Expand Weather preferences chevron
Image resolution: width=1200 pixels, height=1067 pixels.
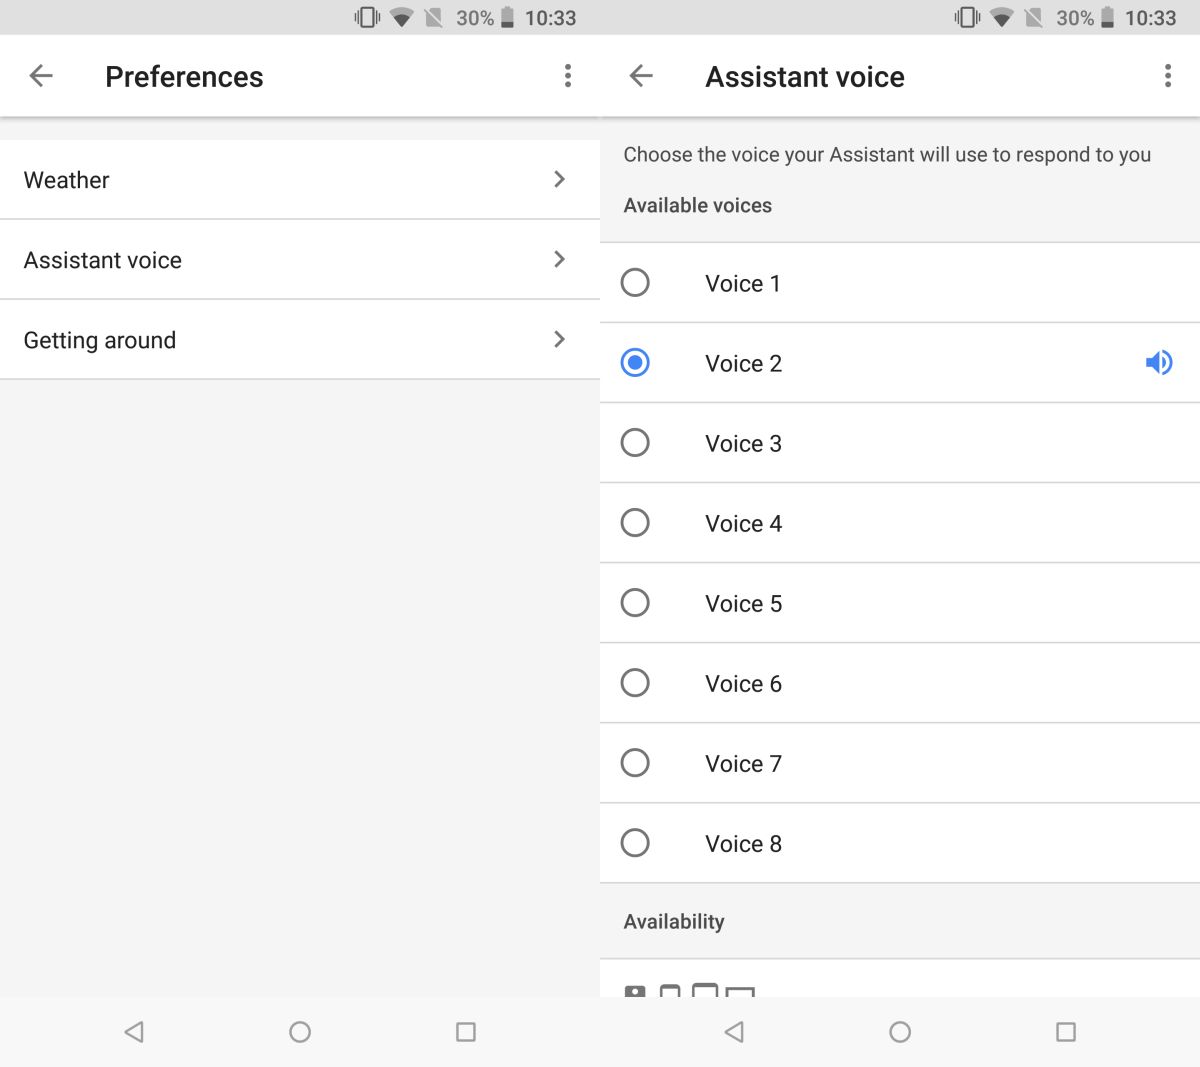[560, 179]
